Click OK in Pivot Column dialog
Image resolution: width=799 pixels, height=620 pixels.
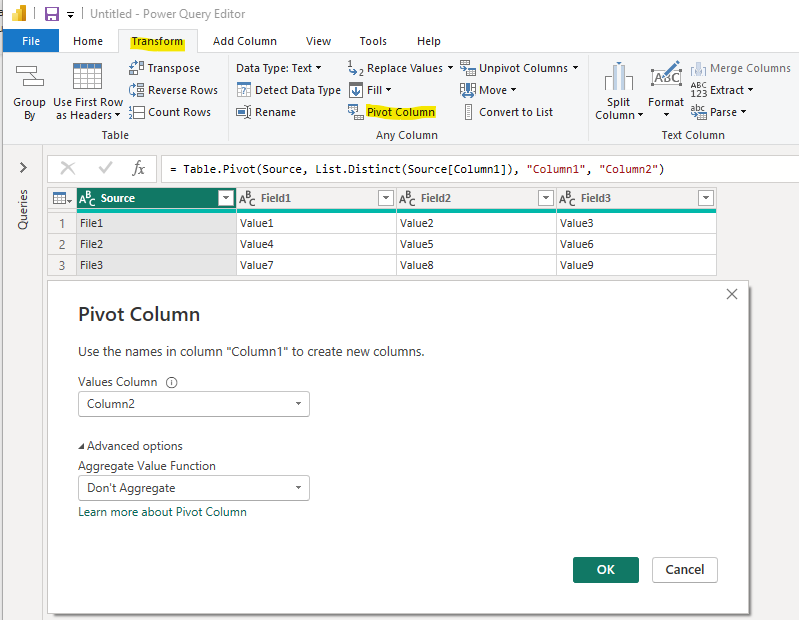pos(606,570)
